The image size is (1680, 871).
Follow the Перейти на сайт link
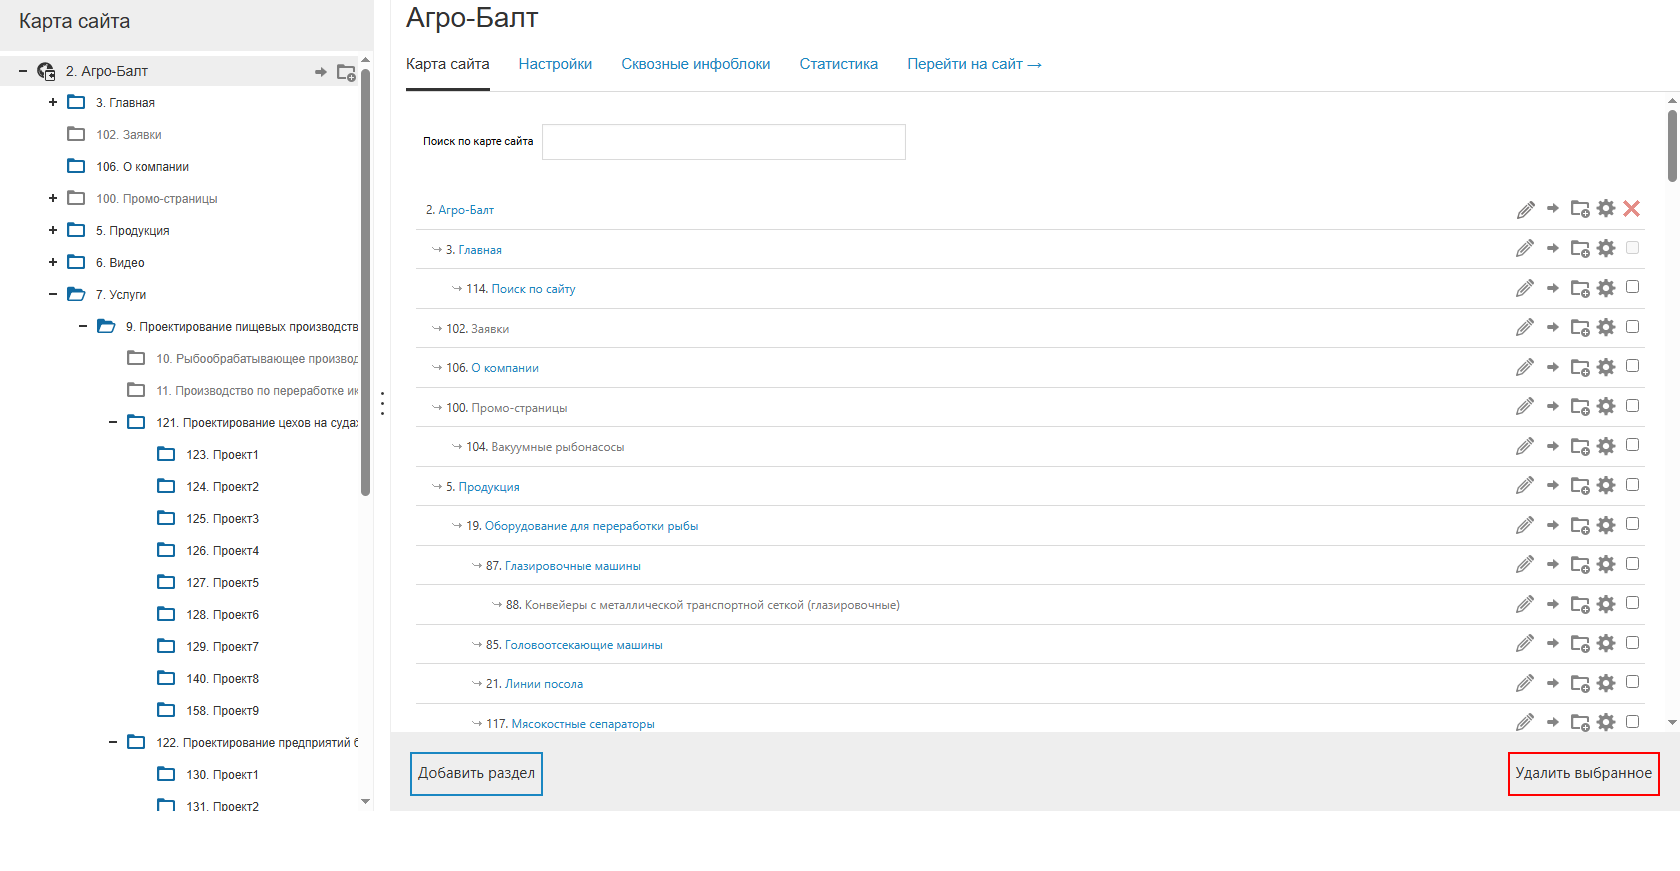[975, 64]
